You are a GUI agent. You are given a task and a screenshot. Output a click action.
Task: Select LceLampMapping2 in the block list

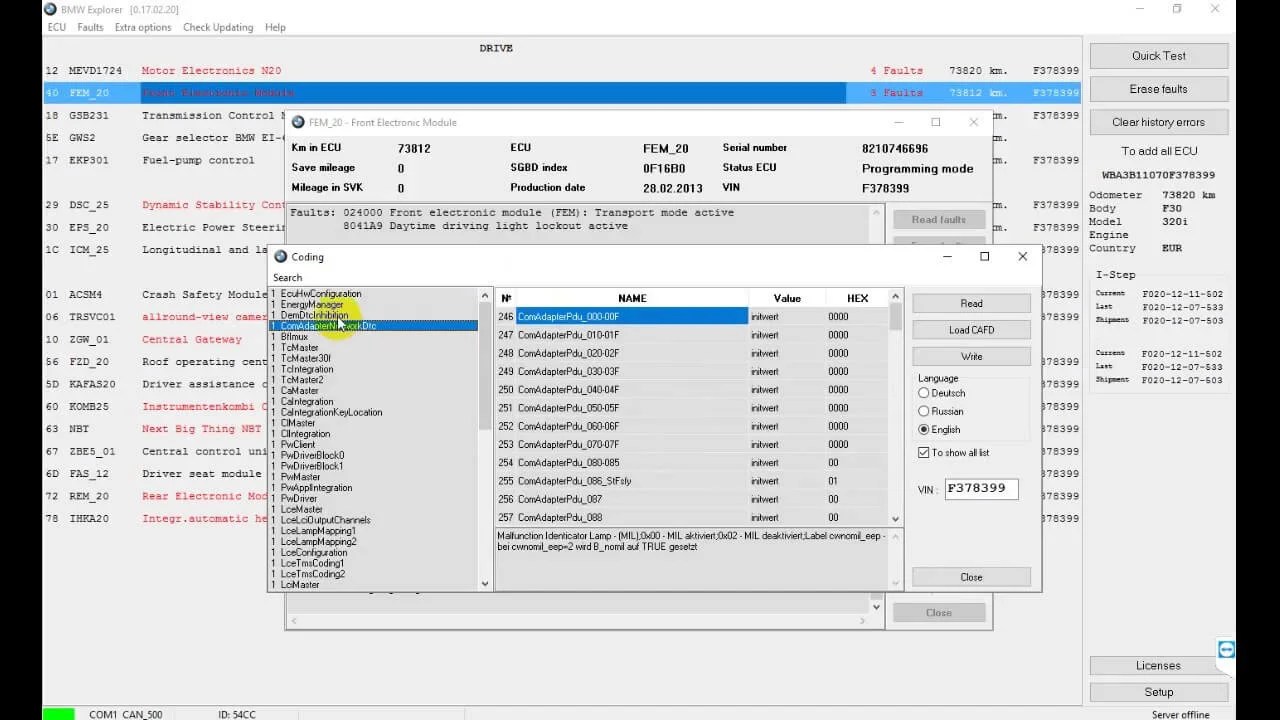point(318,542)
